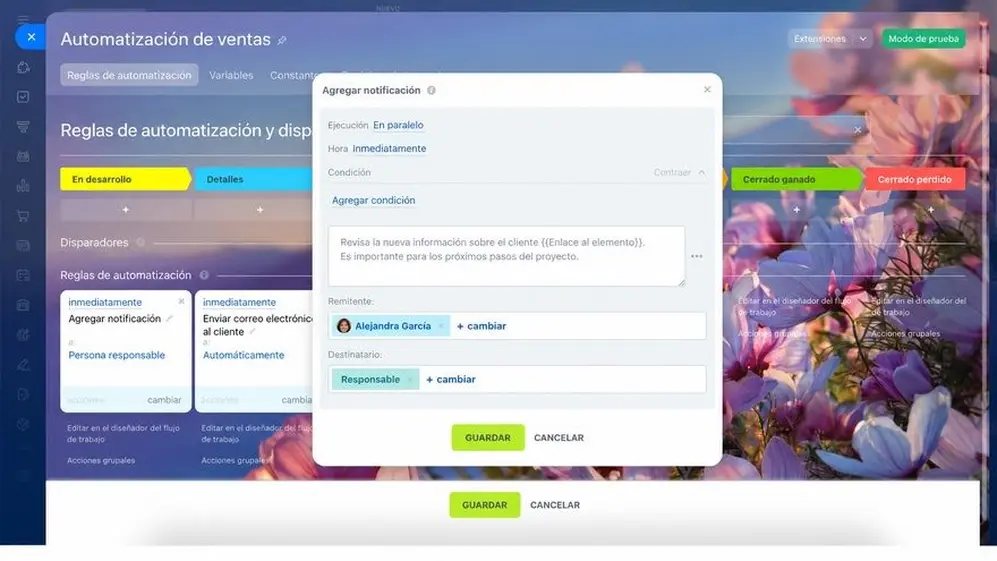This screenshot has width=997, height=561.
Task: Click cambiar on Agregar notificación card
Action: click(x=164, y=400)
